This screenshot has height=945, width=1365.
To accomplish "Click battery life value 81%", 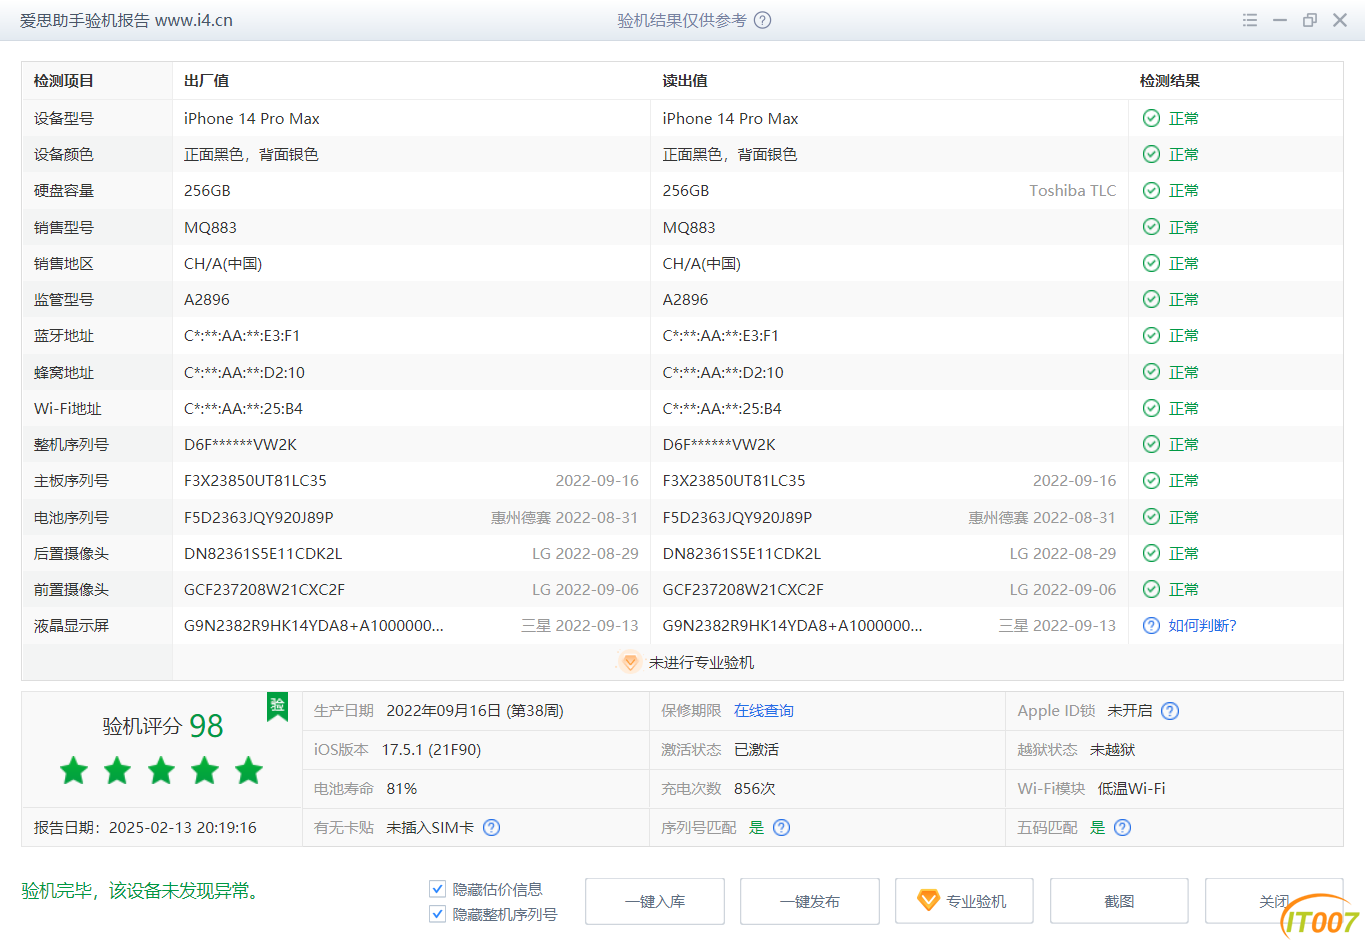I will (x=402, y=789).
